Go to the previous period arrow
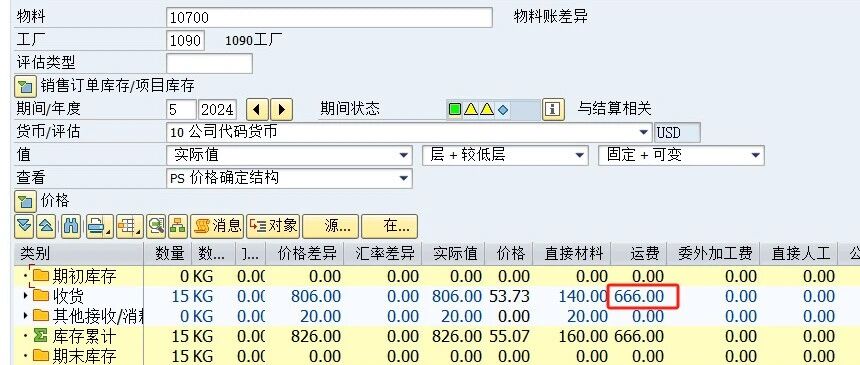 257,109
